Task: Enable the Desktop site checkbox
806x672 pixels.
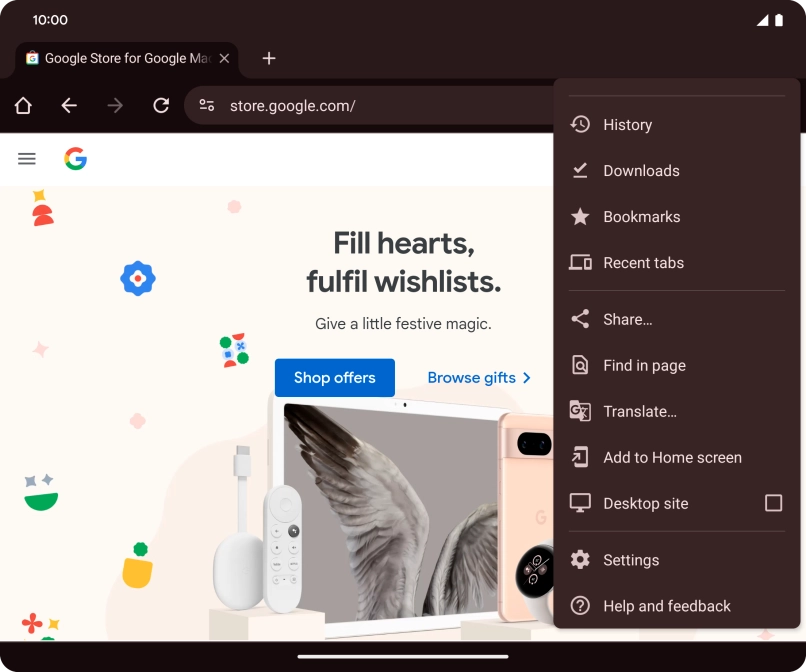Action: (x=773, y=503)
